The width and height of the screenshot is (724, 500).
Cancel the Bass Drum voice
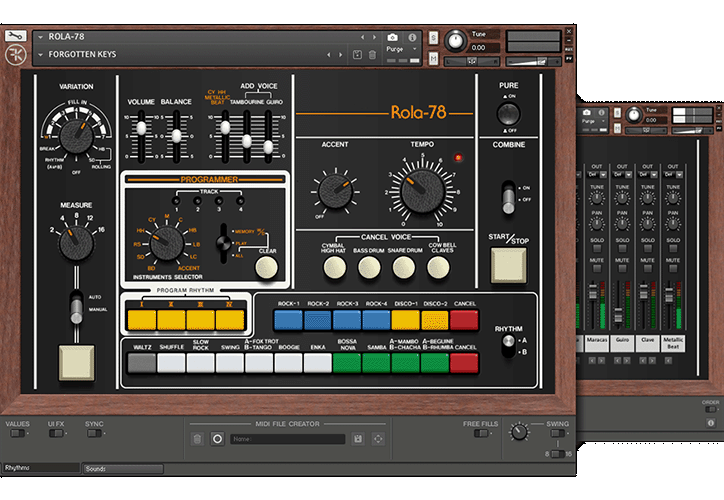[x=369, y=268]
